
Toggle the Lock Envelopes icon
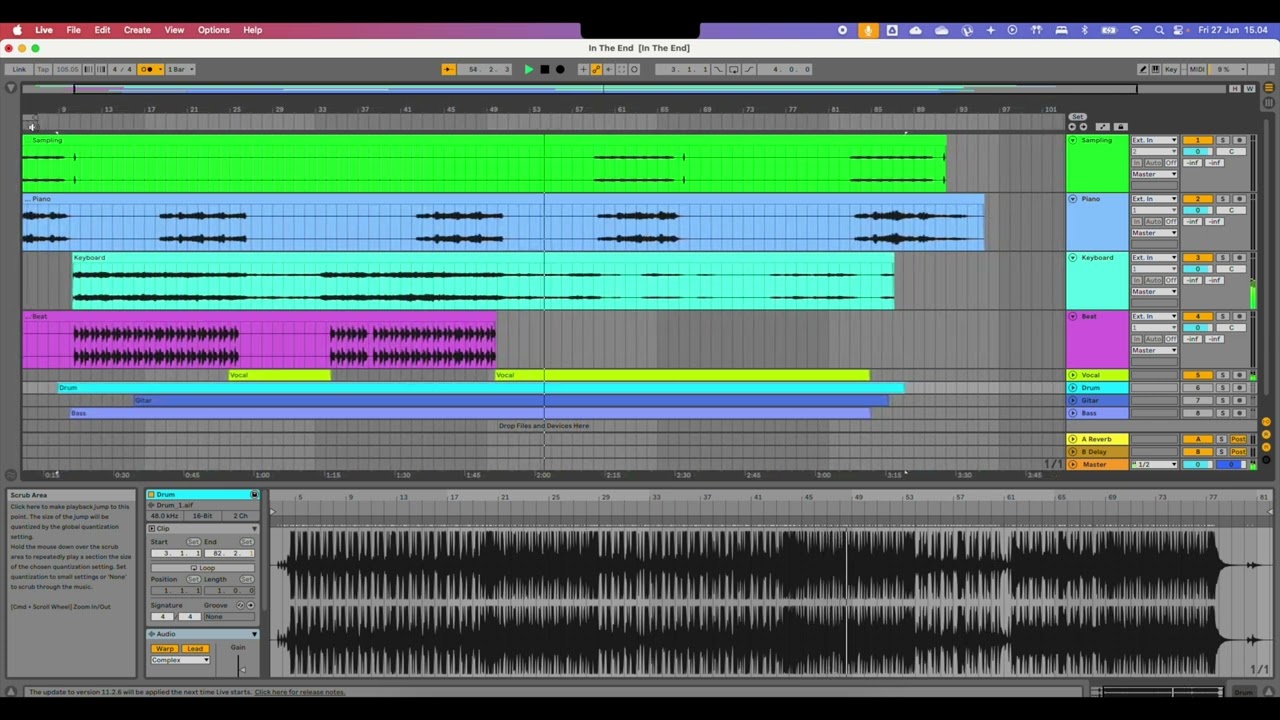pos(1120,127)
